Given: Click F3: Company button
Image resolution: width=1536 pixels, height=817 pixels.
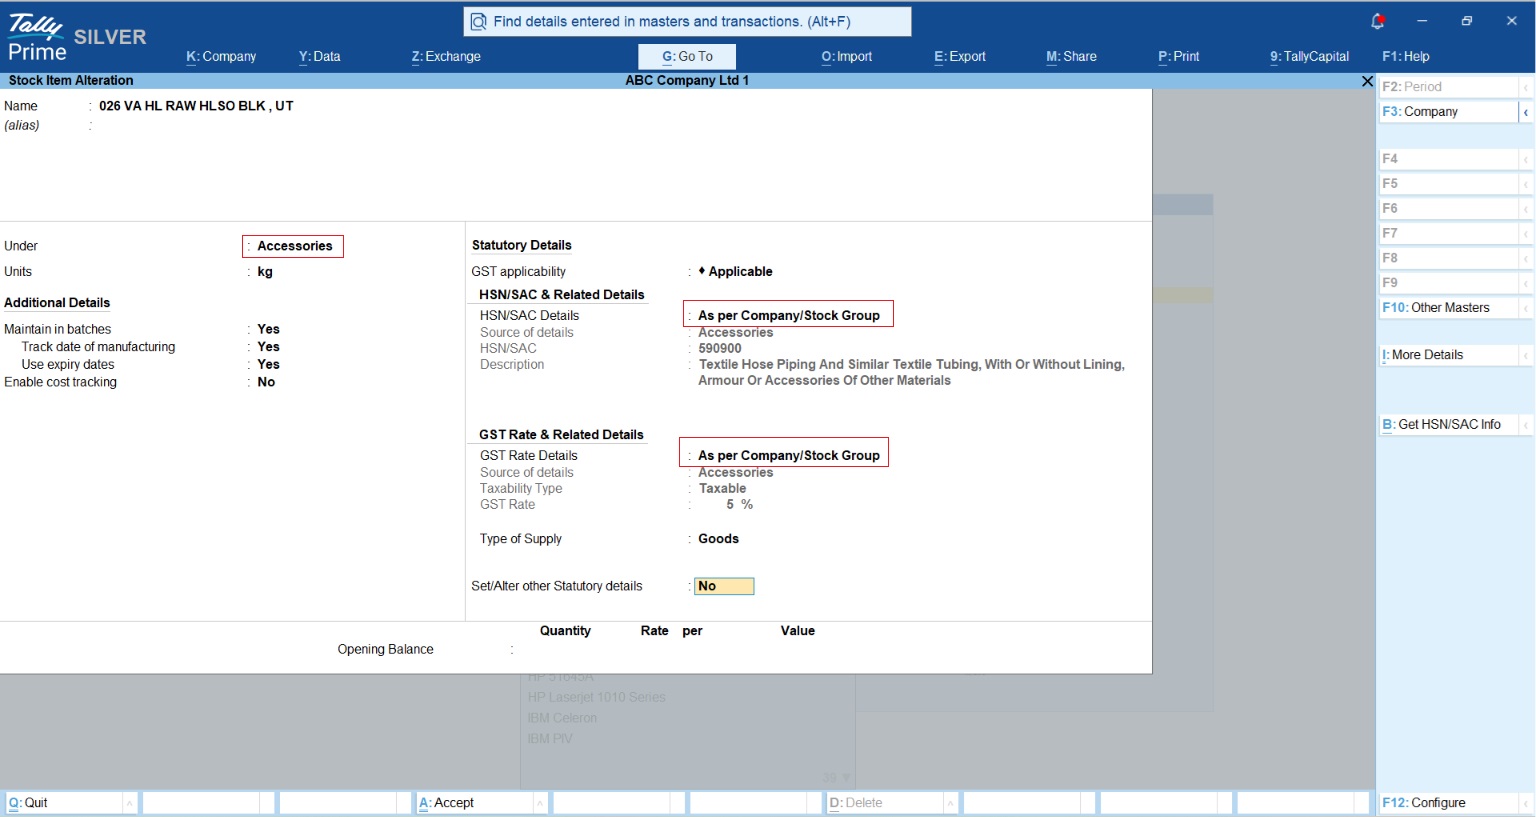Looking at the screenshot, I should (1448, 112).
